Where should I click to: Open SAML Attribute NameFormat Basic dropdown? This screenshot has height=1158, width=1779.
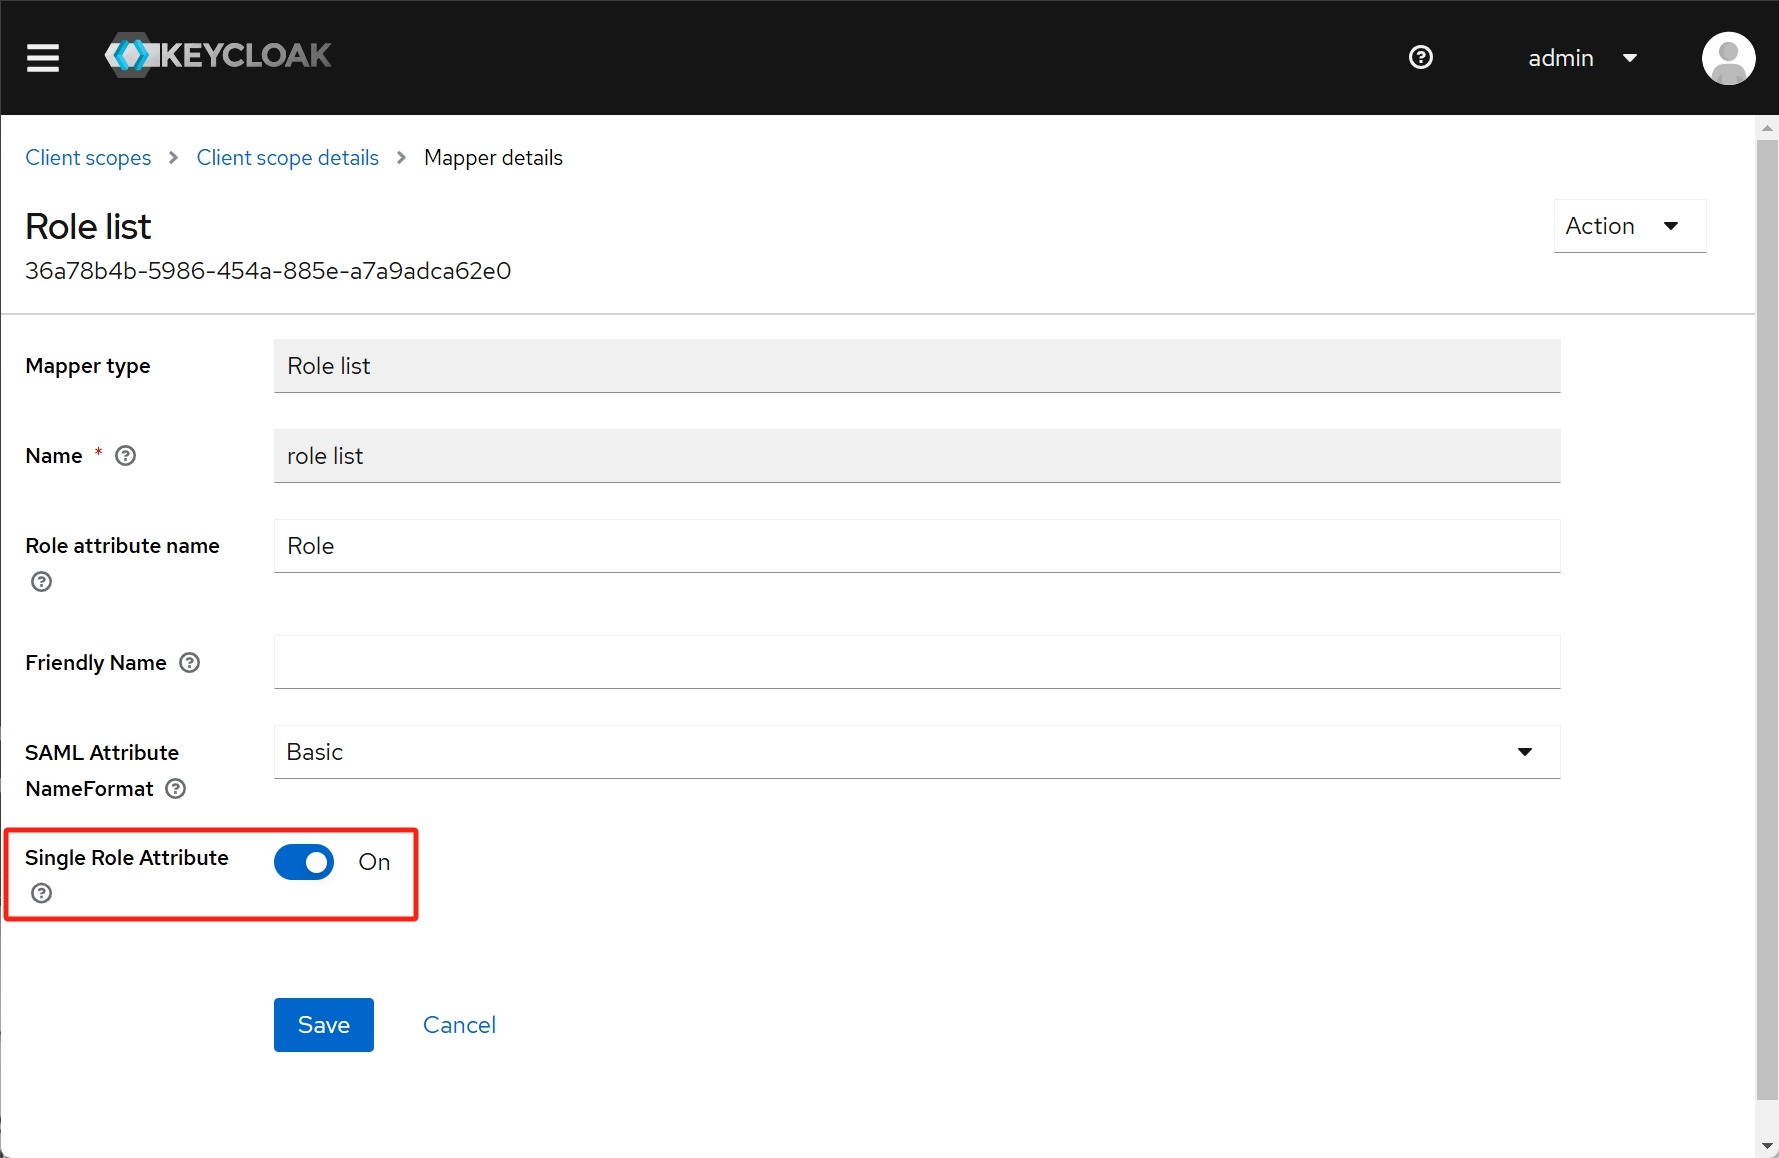(916, 752)
